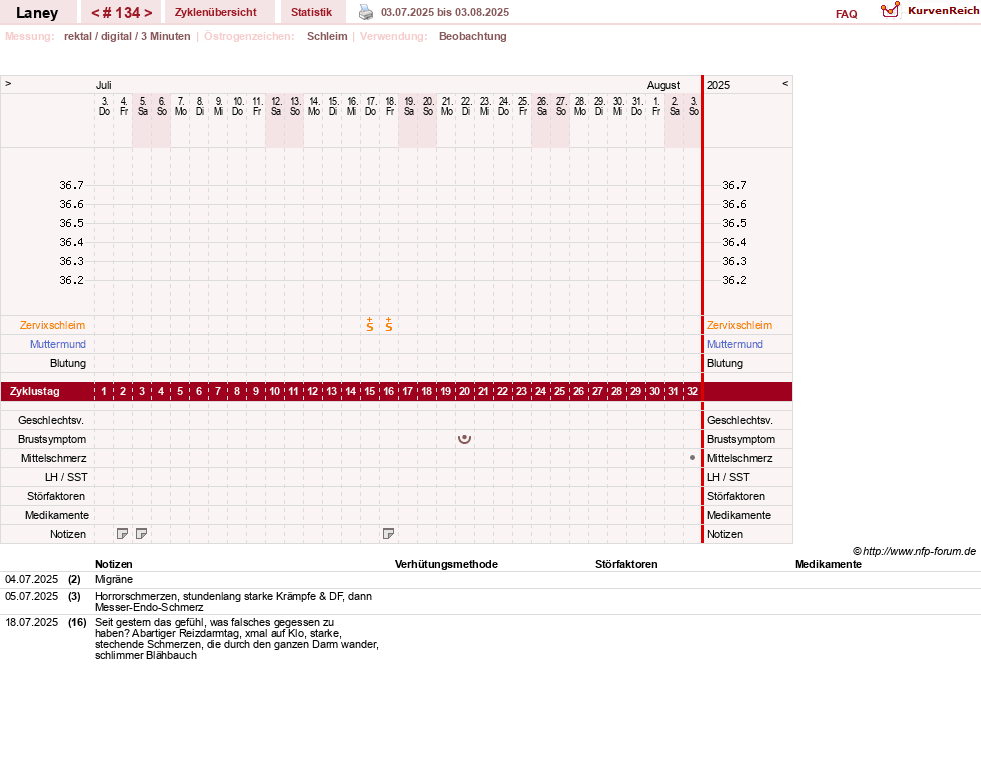
Task: Click the note entry dated 04.07.2025 Migräne
Action: (x=490, y=580)
